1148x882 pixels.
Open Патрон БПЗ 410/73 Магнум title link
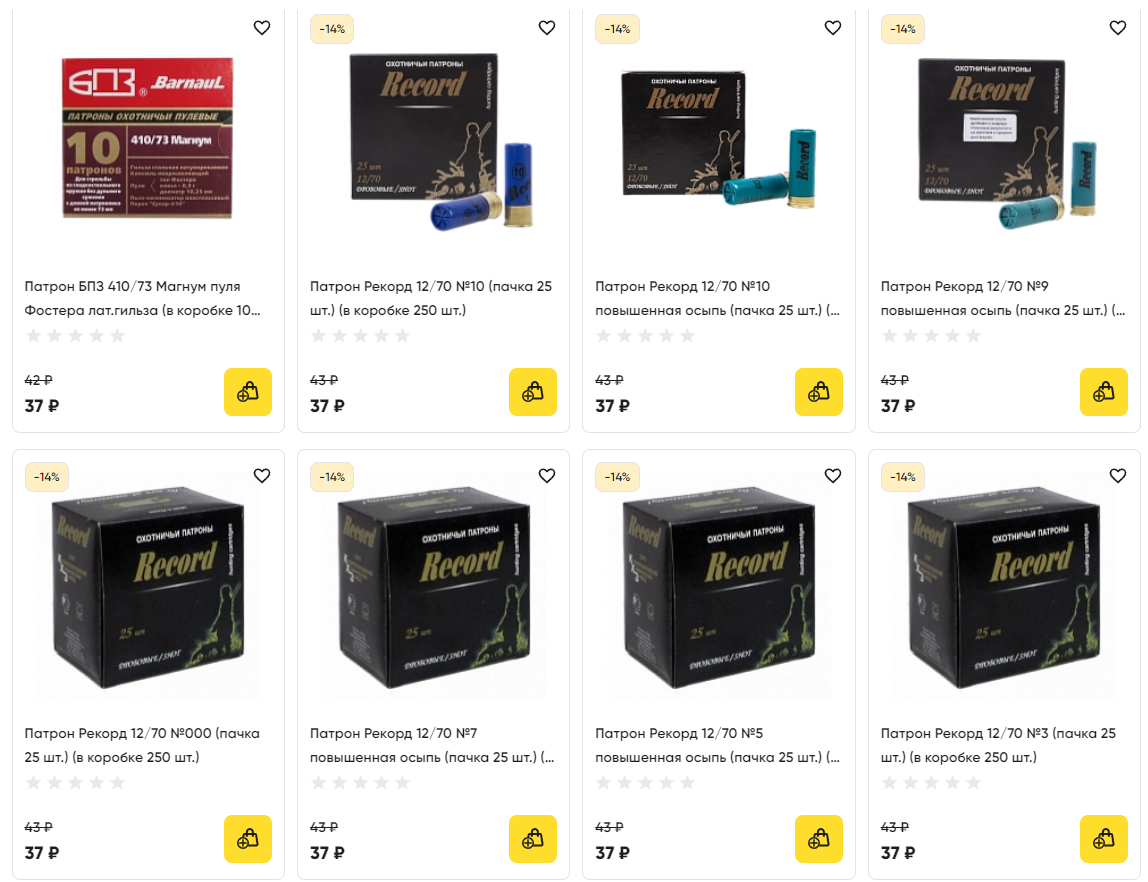pyautogui.click(x=143, y=298)
